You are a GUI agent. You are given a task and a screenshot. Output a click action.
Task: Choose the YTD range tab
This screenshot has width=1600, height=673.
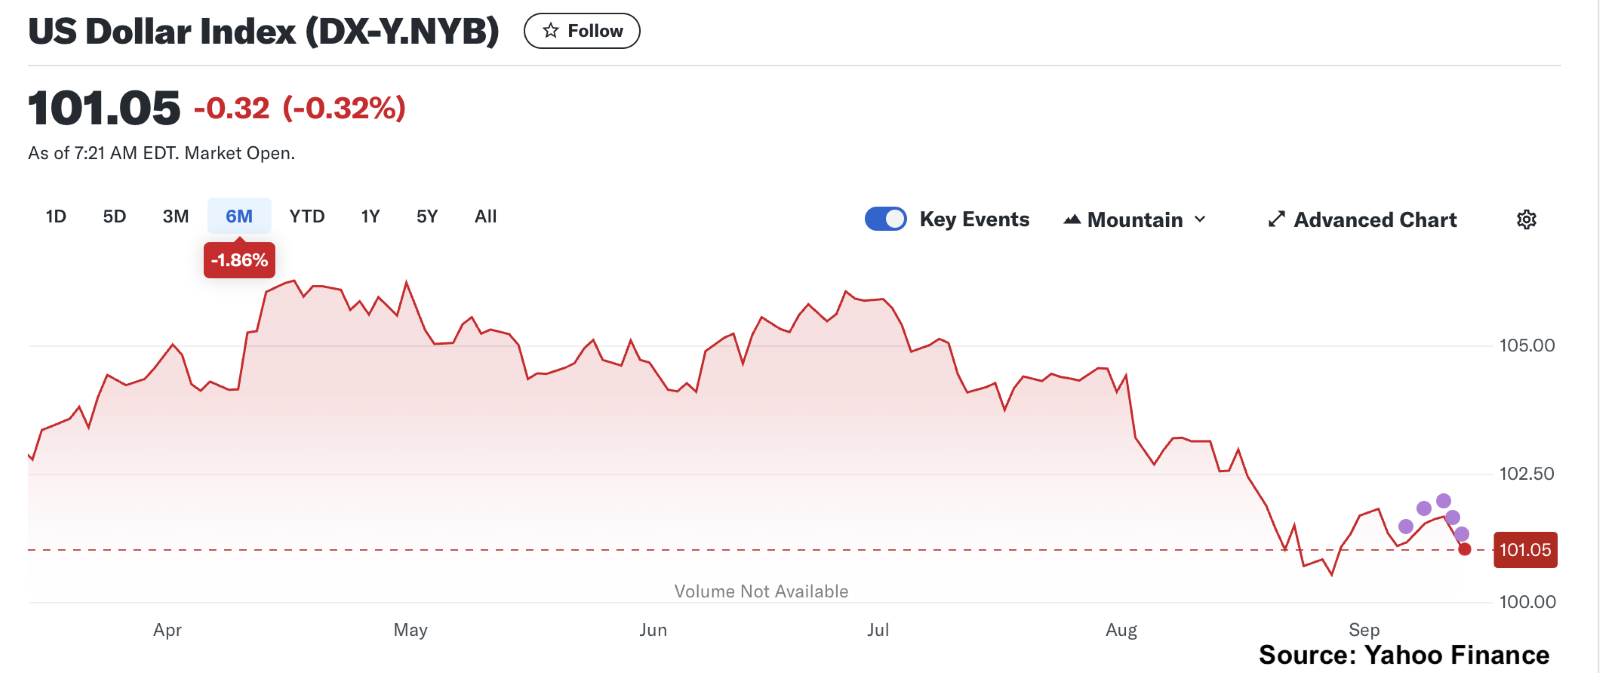coord(307,216)
